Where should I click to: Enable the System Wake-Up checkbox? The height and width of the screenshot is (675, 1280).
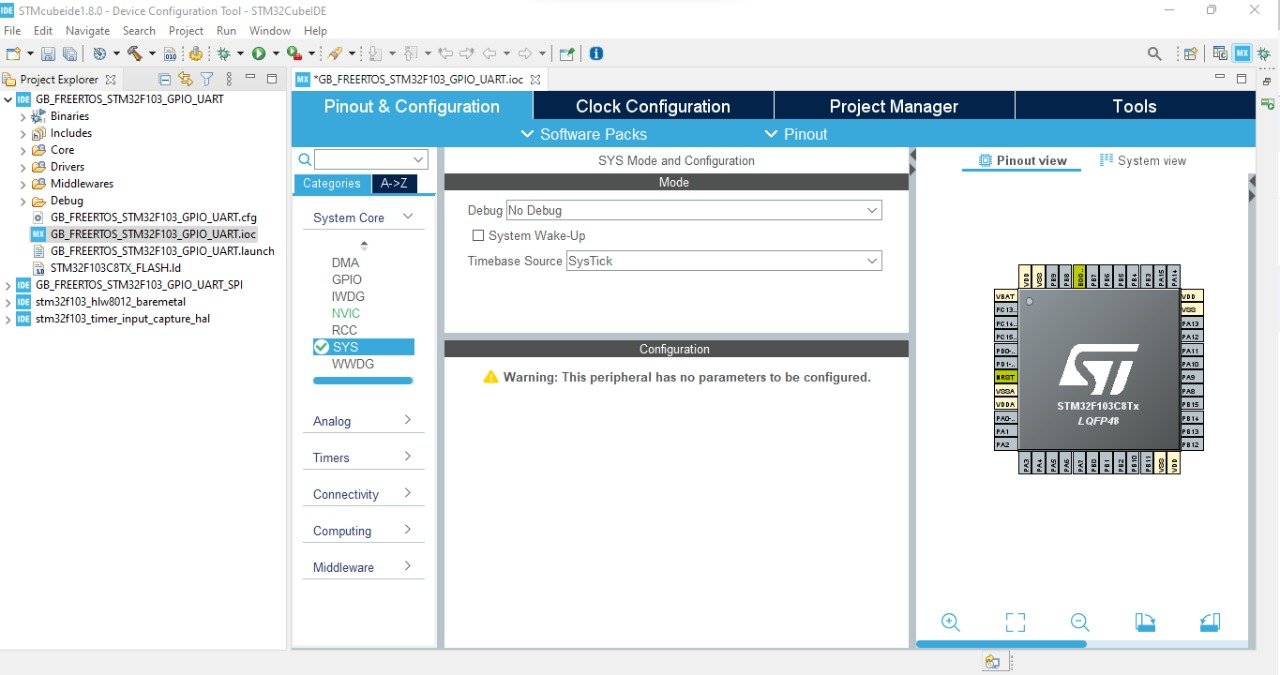coord(478,236)
